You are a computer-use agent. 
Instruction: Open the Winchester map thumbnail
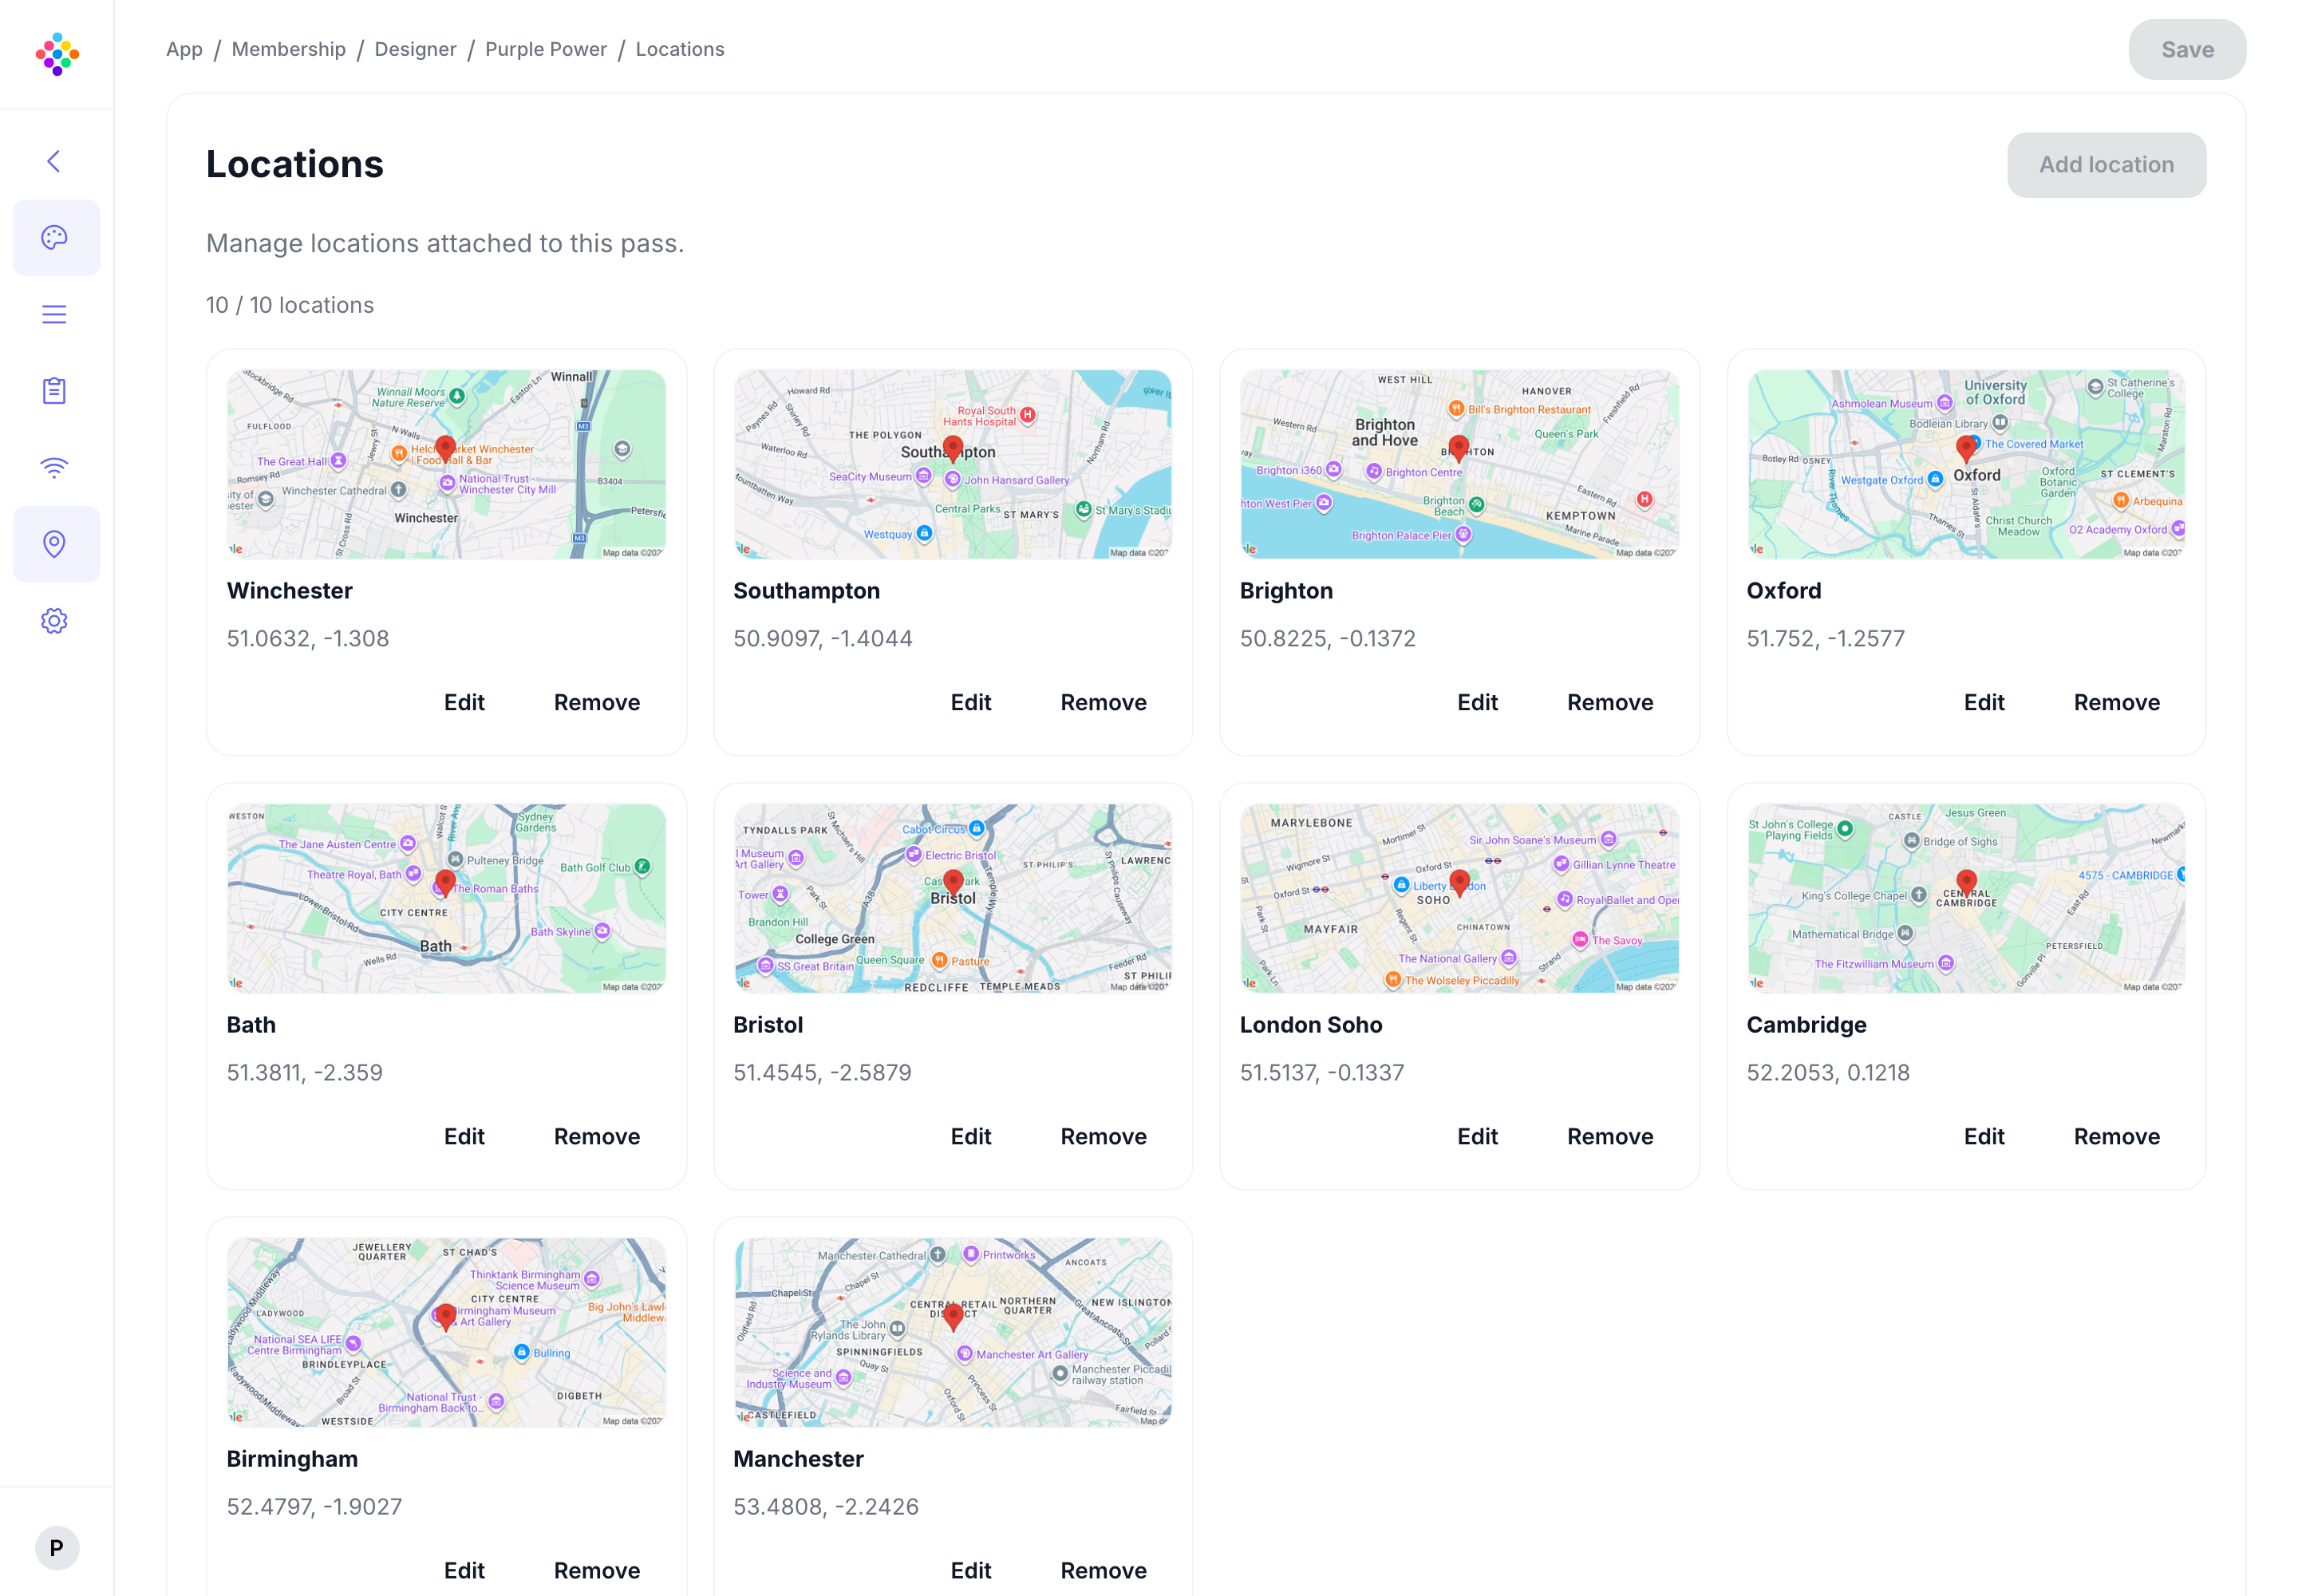pos(446,464)
